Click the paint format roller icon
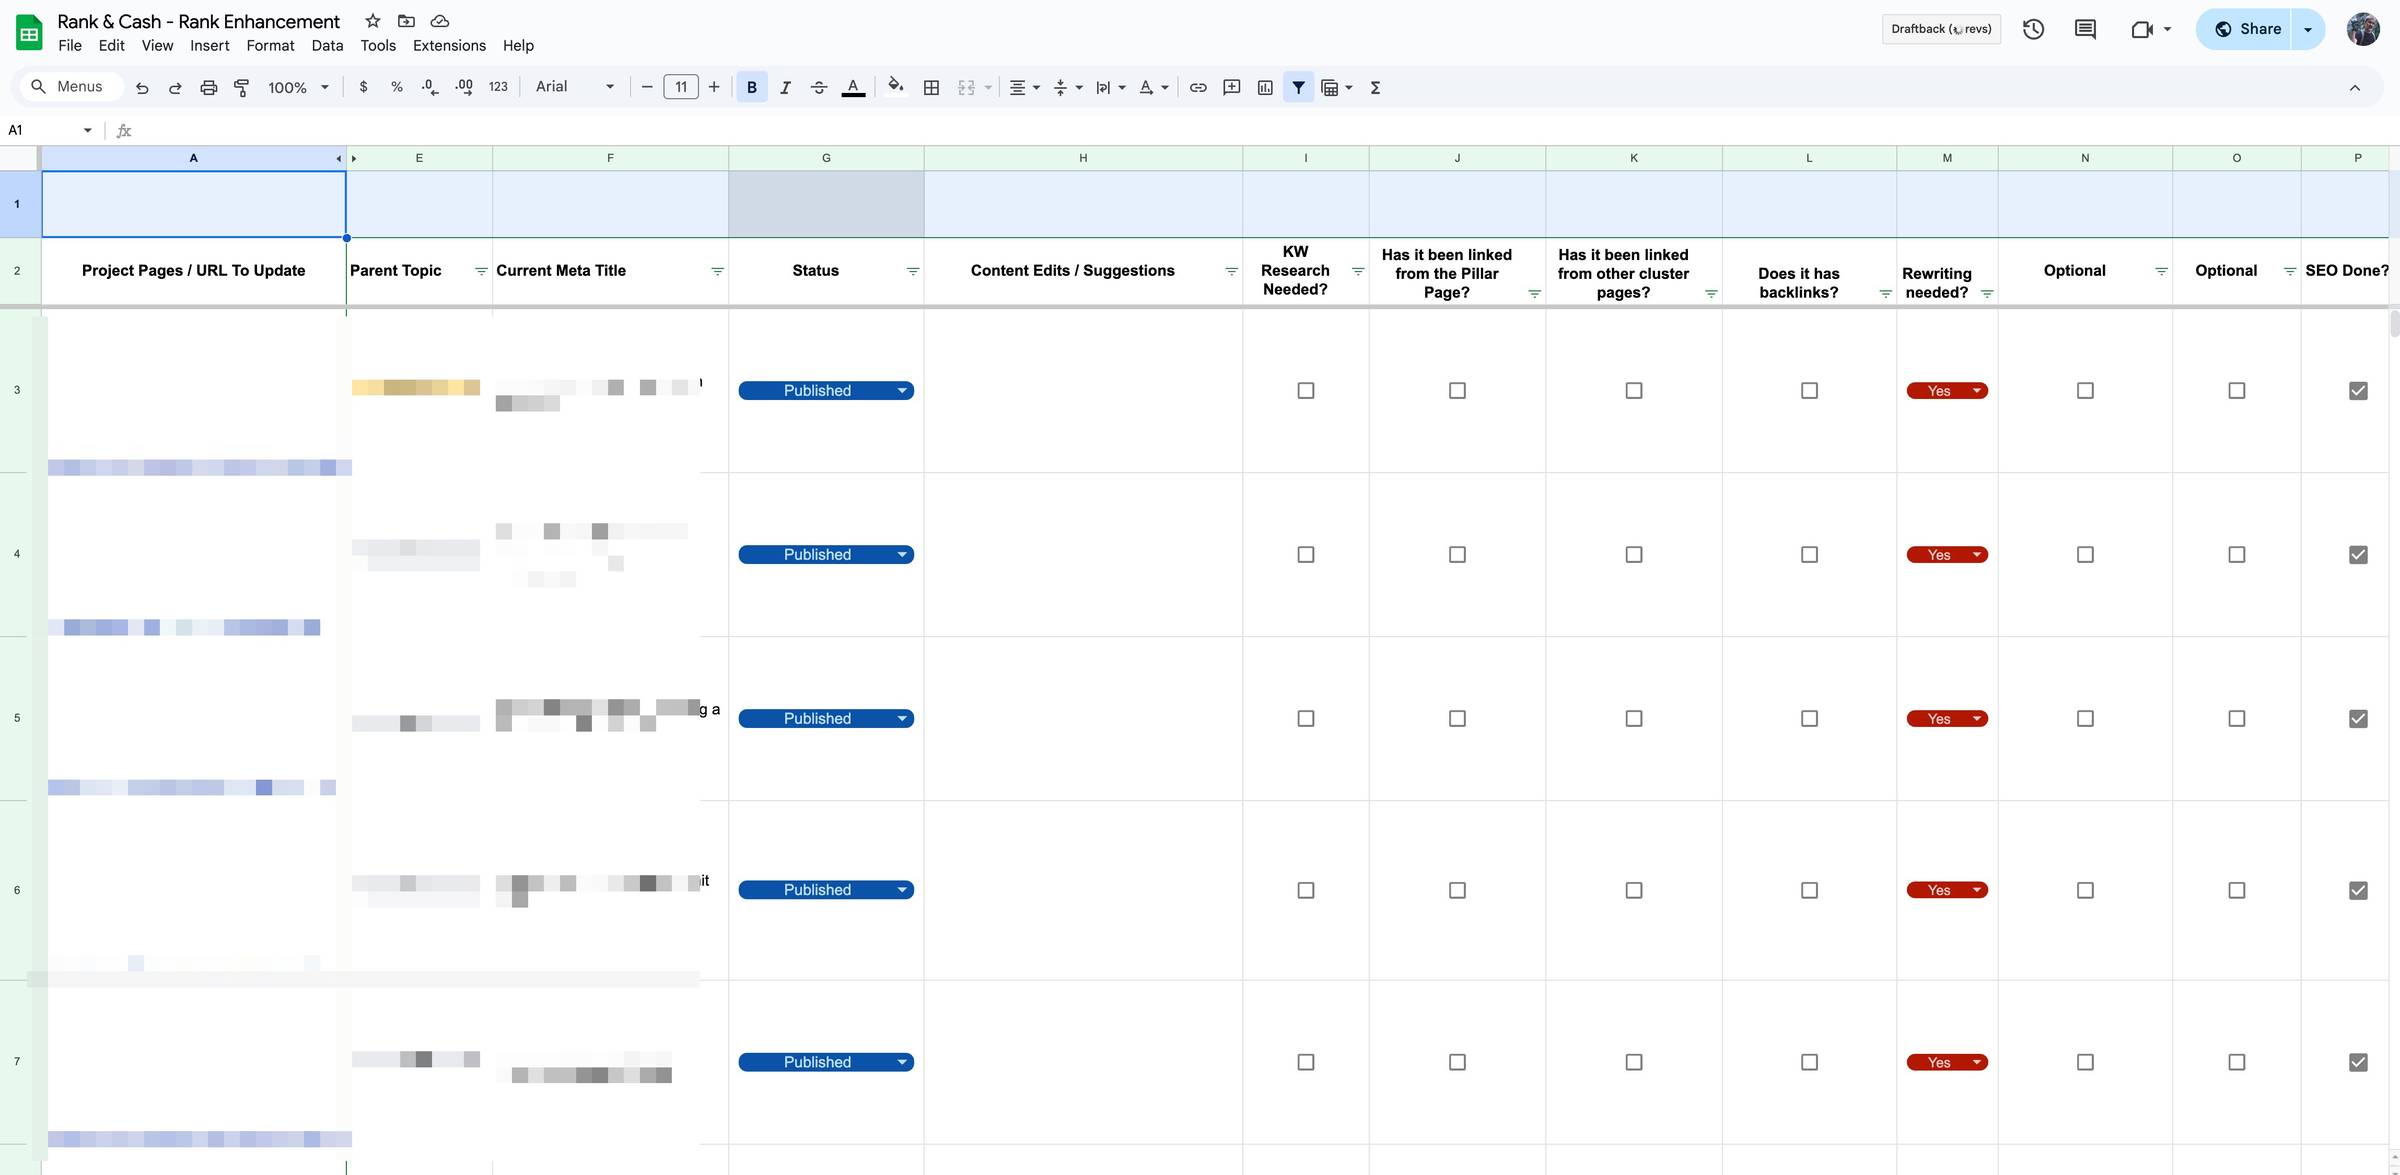 click(x=241, y=87)
